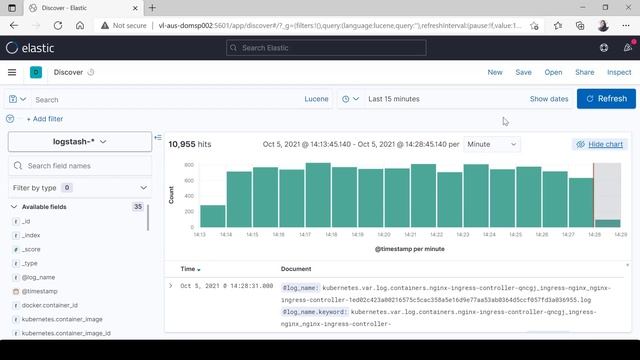Click the Search Elastic global search box
Viewport: 640px width, 360px height.
point(326,48)
